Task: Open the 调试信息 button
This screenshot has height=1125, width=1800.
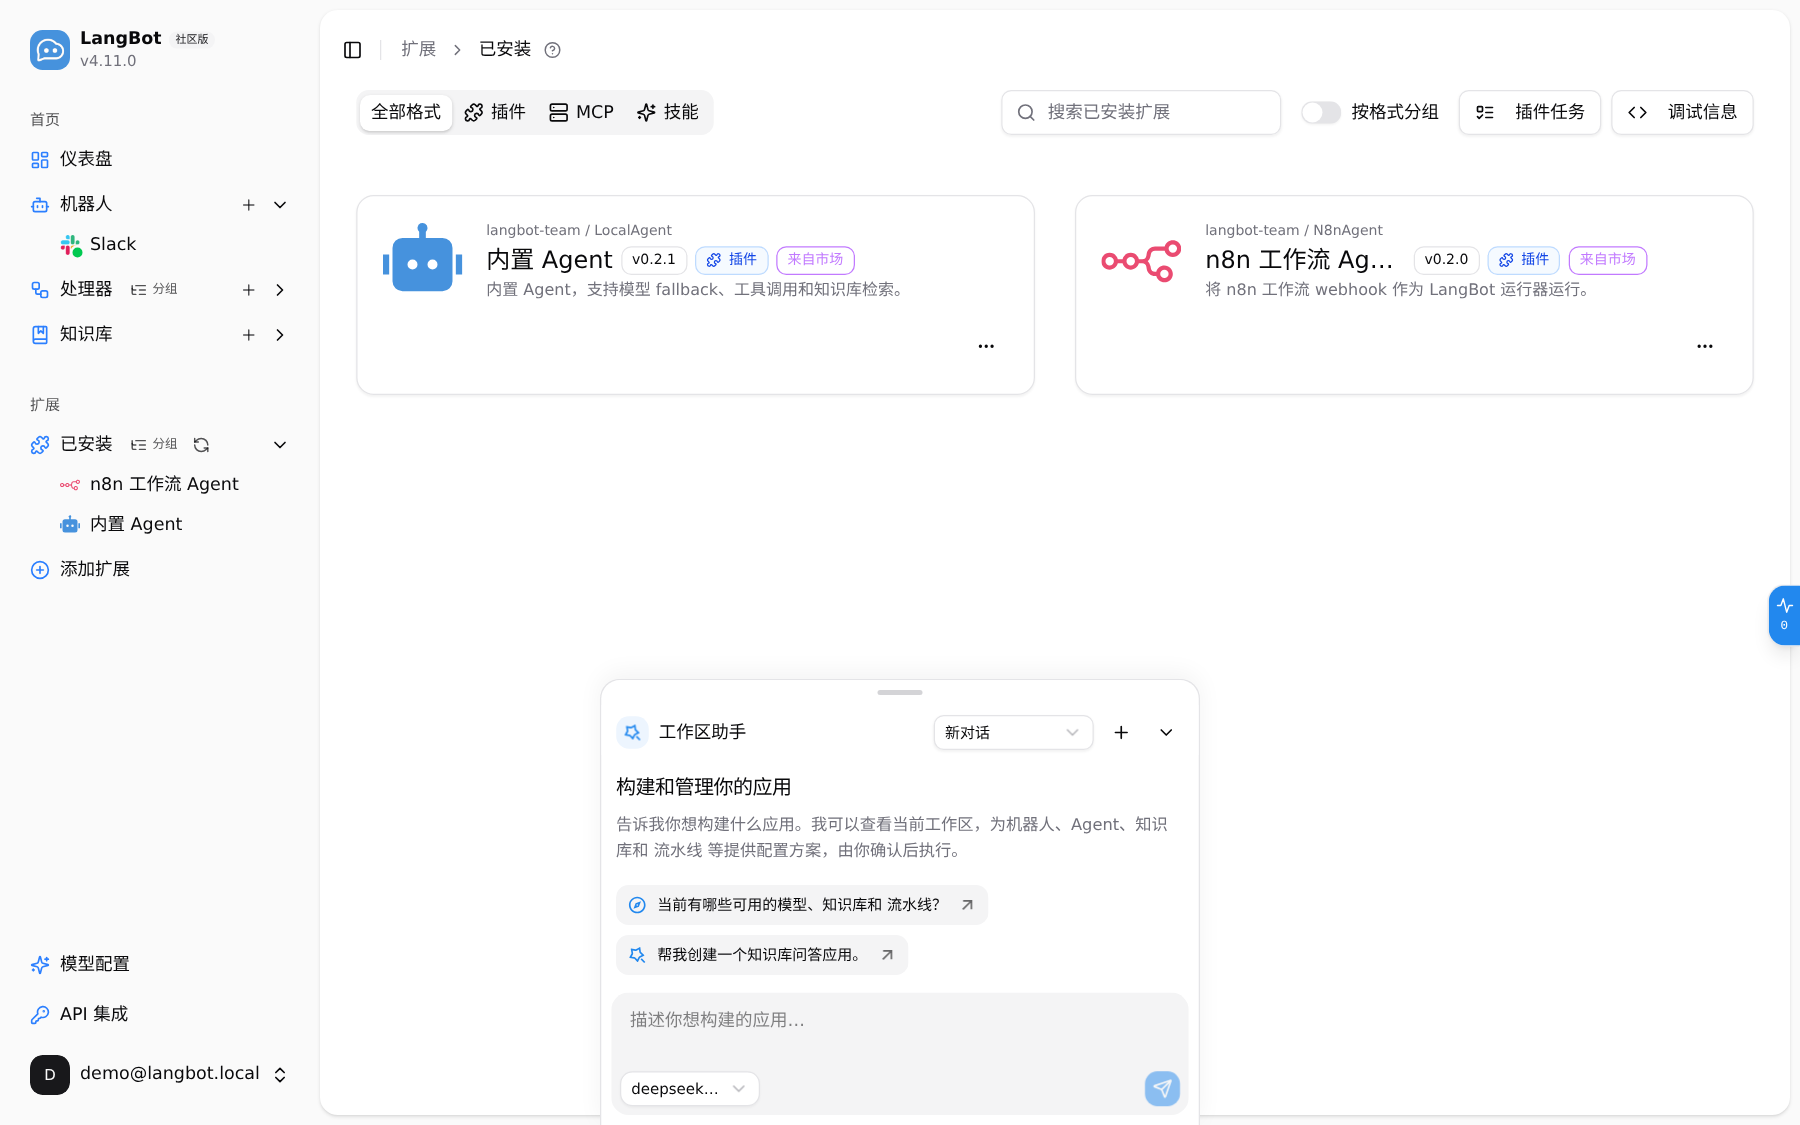Action: point(1682,112)
